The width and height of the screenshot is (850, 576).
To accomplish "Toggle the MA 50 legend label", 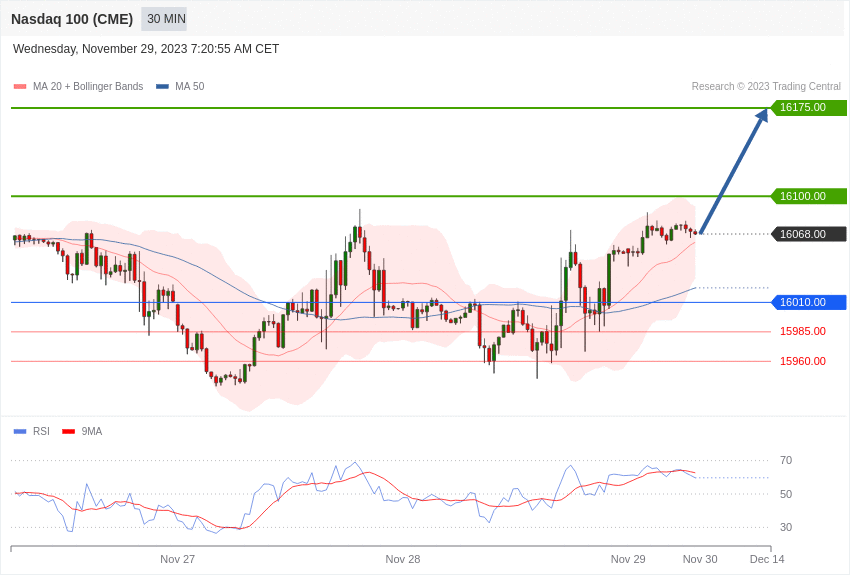I will (x=190, y=87).
